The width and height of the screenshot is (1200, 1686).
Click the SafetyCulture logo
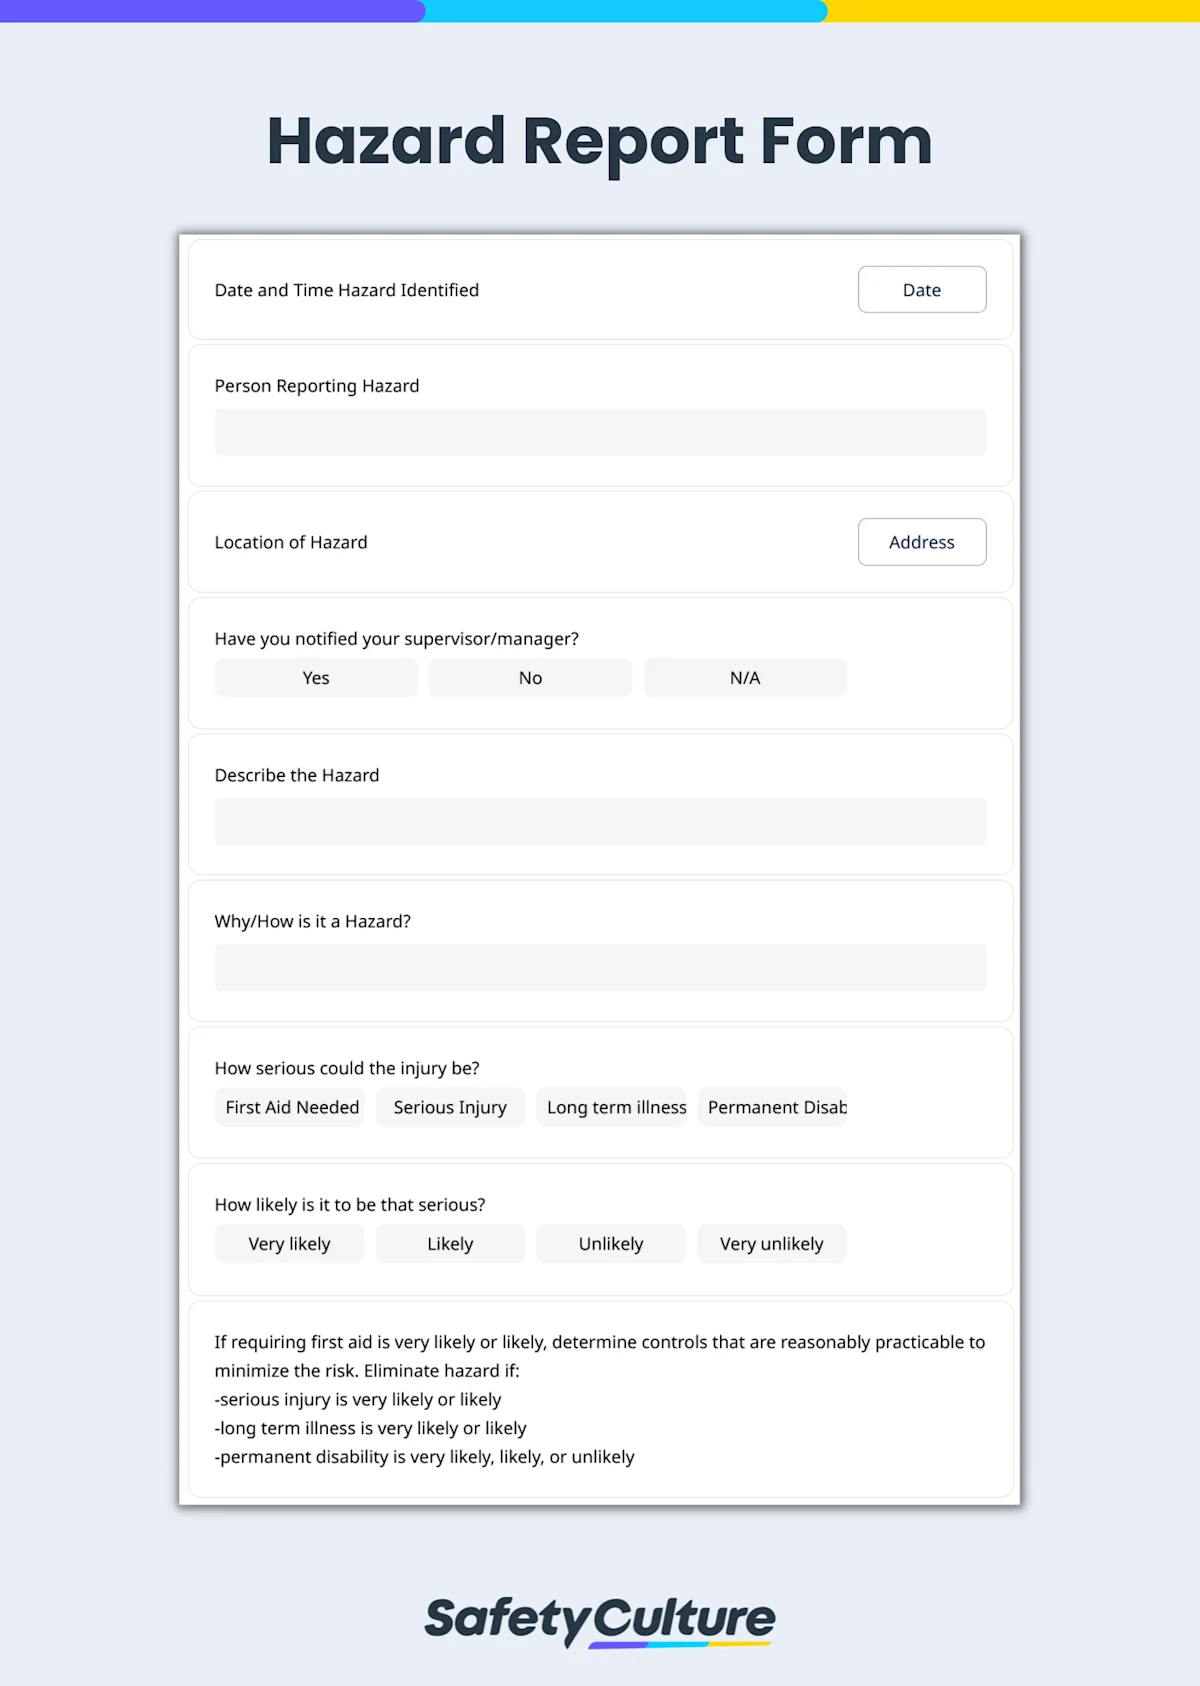click(600, 1622)
